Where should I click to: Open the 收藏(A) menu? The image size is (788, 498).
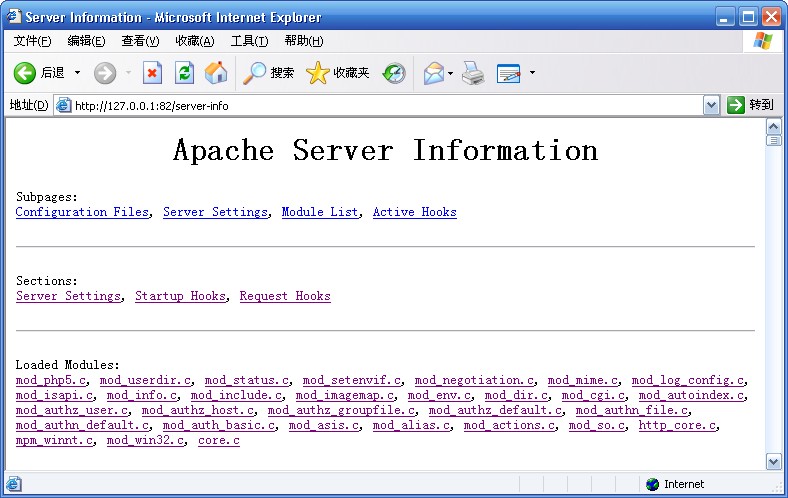195,41
